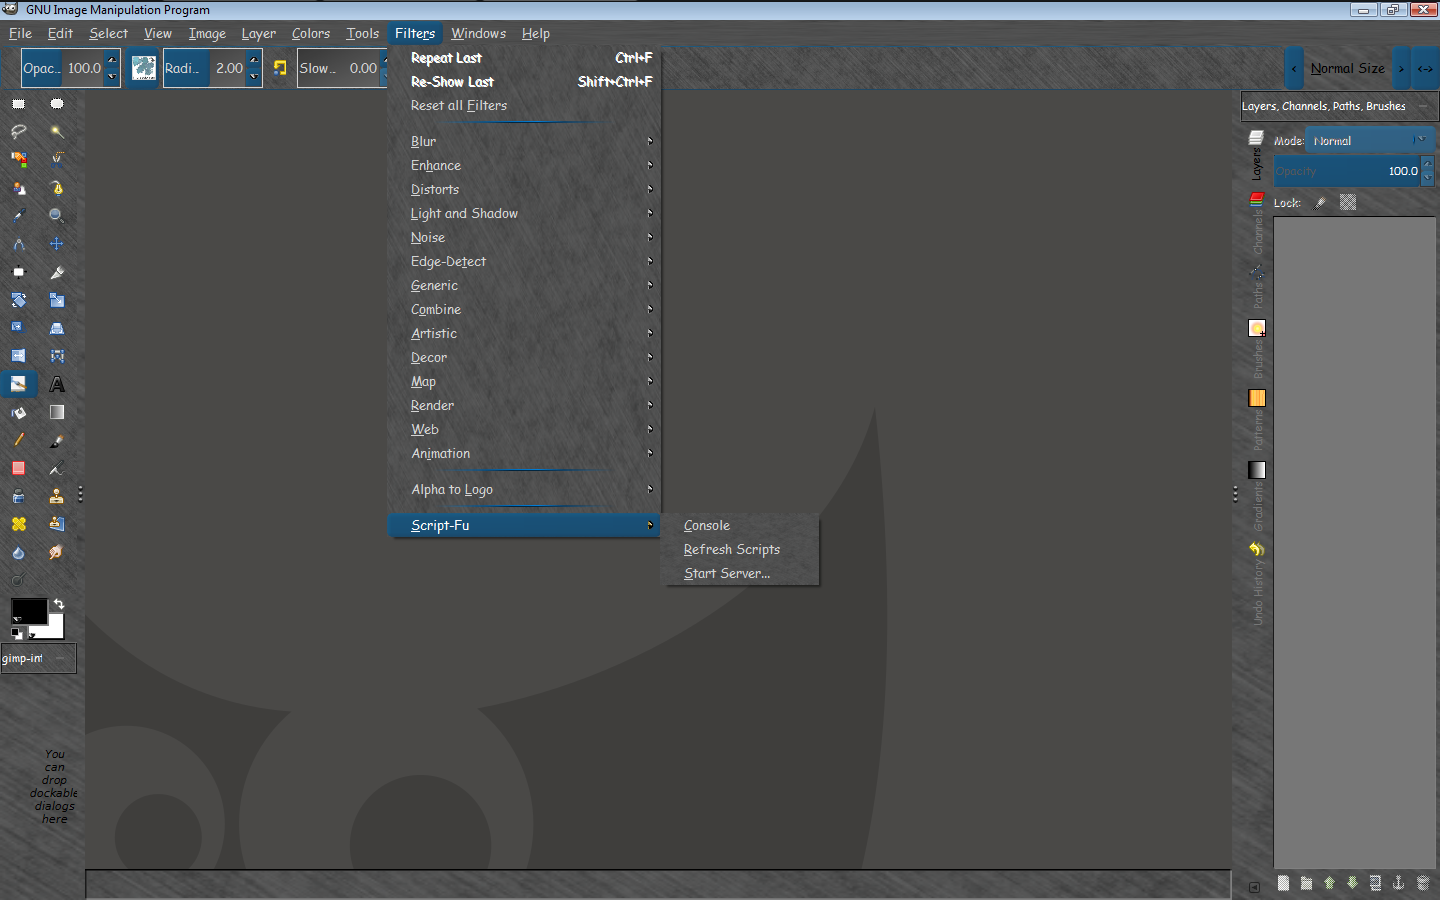This screenshot has height=900, width=1440.
Task: Switch to the Channels dock tab
Action: click(1257, 225)
